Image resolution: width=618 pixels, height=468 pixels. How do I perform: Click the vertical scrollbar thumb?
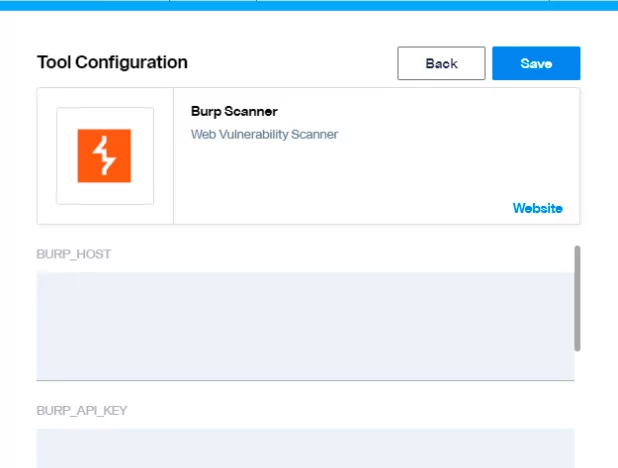(577, 298)
